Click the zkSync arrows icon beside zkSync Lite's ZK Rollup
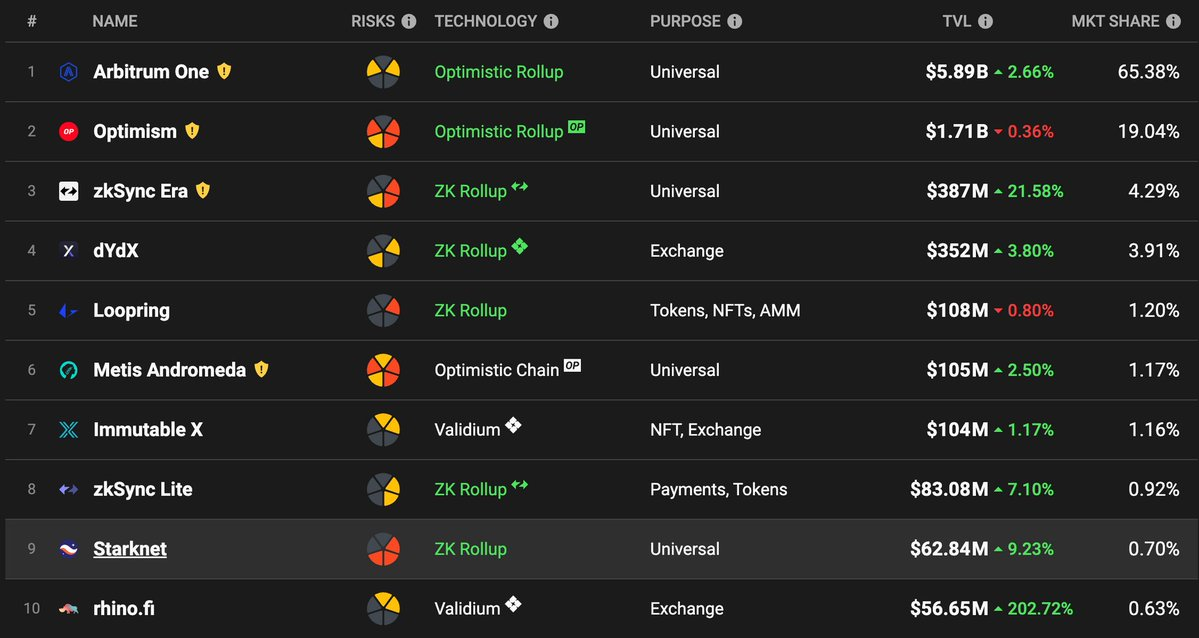 coord(519,485)
